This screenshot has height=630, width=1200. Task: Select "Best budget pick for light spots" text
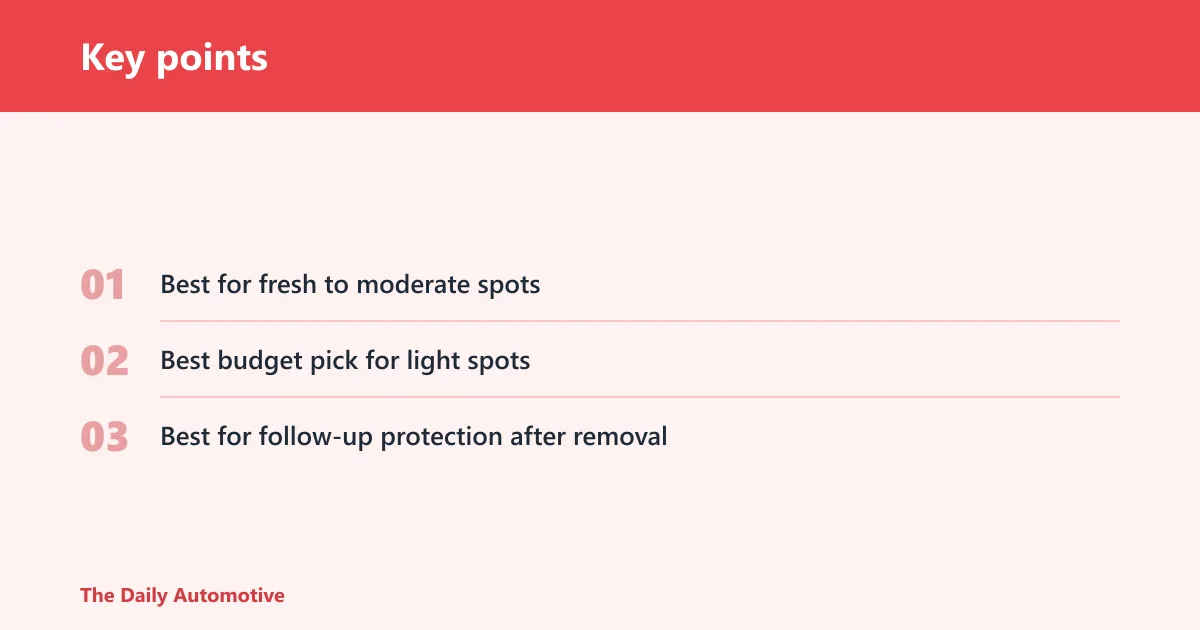click(x=345, y=361)
